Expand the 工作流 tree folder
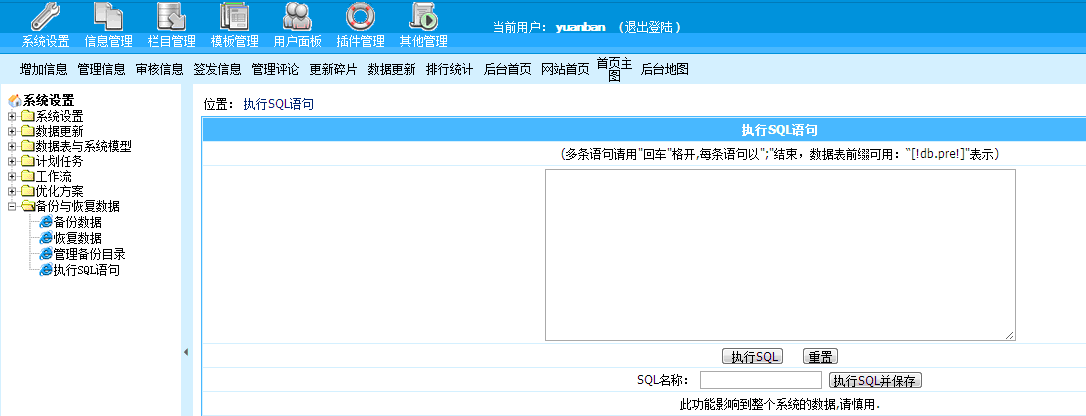Image resolution: width=1086 pixels, height=416 pixels. pos(12,177)
